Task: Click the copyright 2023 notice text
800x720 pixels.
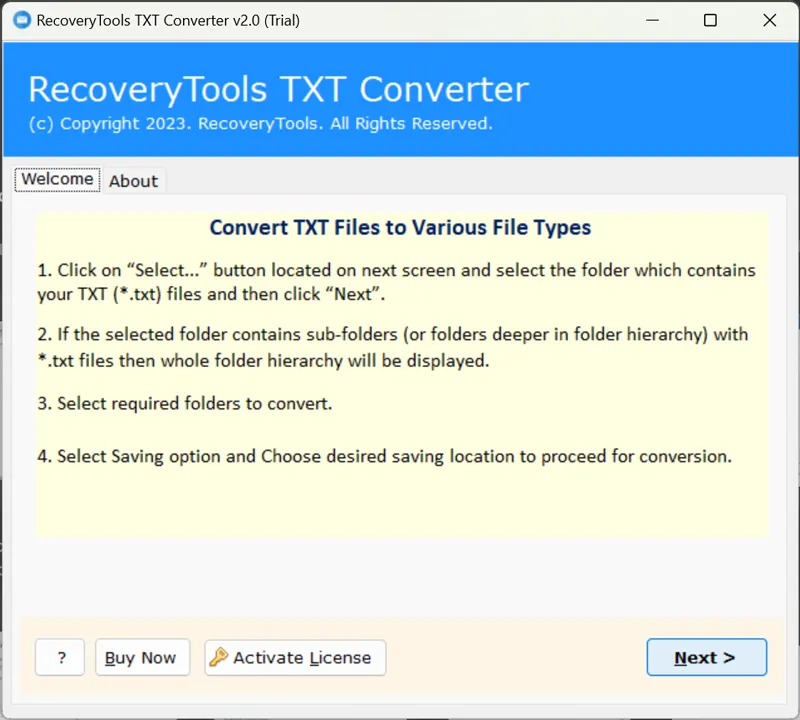Action: 261,123
